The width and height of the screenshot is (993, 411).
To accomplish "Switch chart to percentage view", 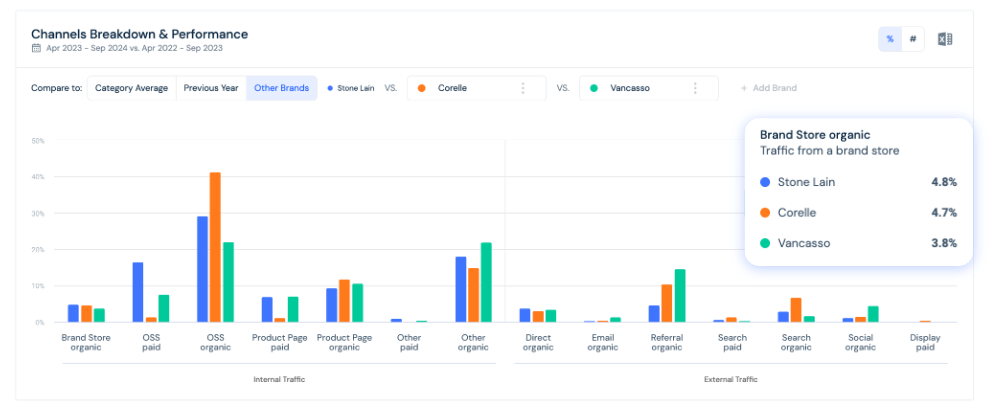I will 890,39.
